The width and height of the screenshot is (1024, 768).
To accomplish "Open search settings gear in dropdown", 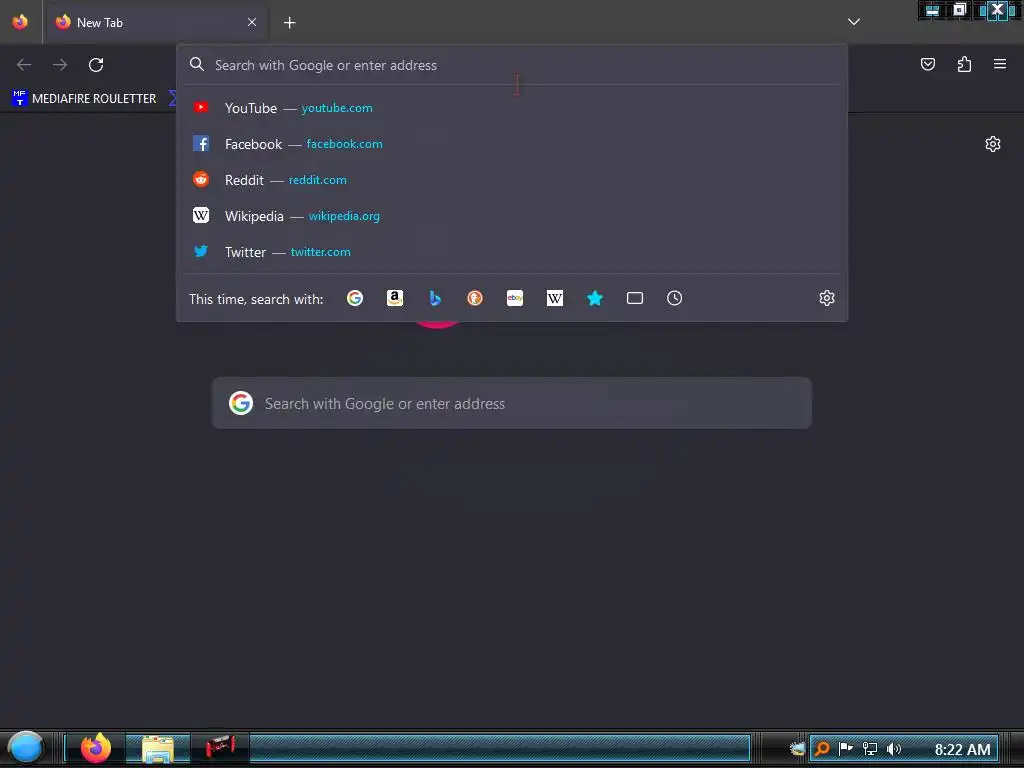I will point(827,298).
